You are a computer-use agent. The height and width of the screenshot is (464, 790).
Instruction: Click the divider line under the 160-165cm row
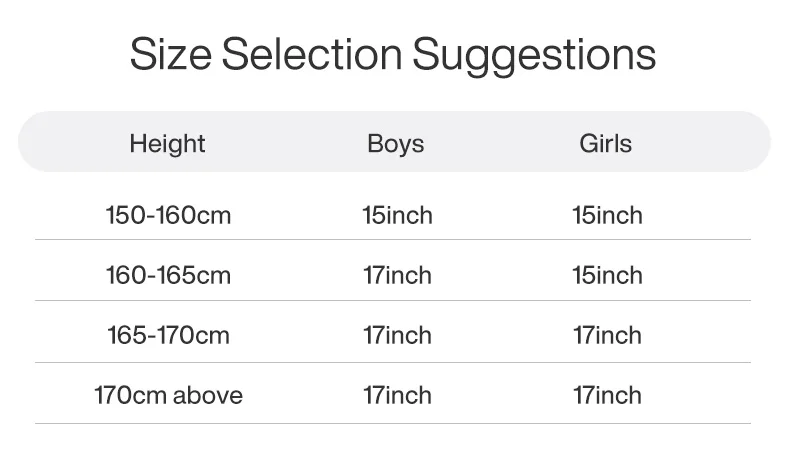393,301
